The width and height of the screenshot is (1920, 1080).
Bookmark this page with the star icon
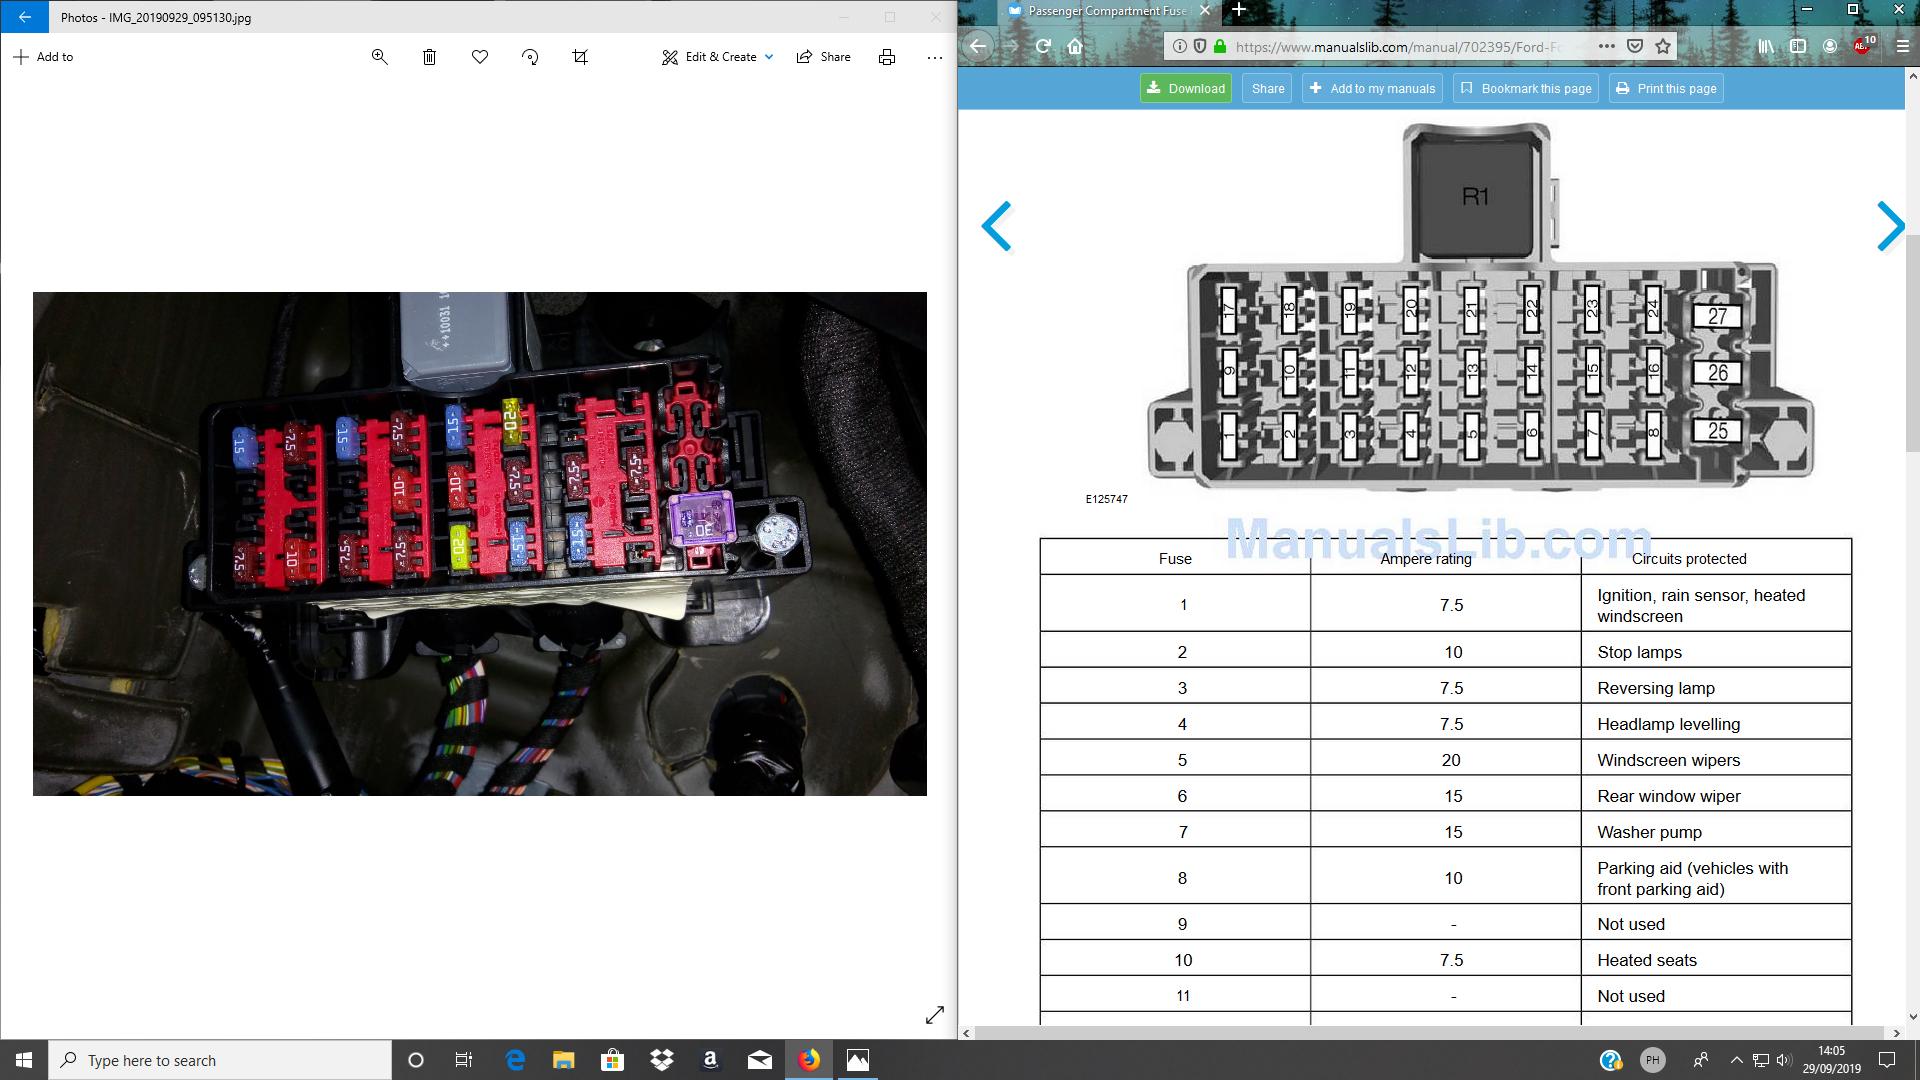[1663, 46]
